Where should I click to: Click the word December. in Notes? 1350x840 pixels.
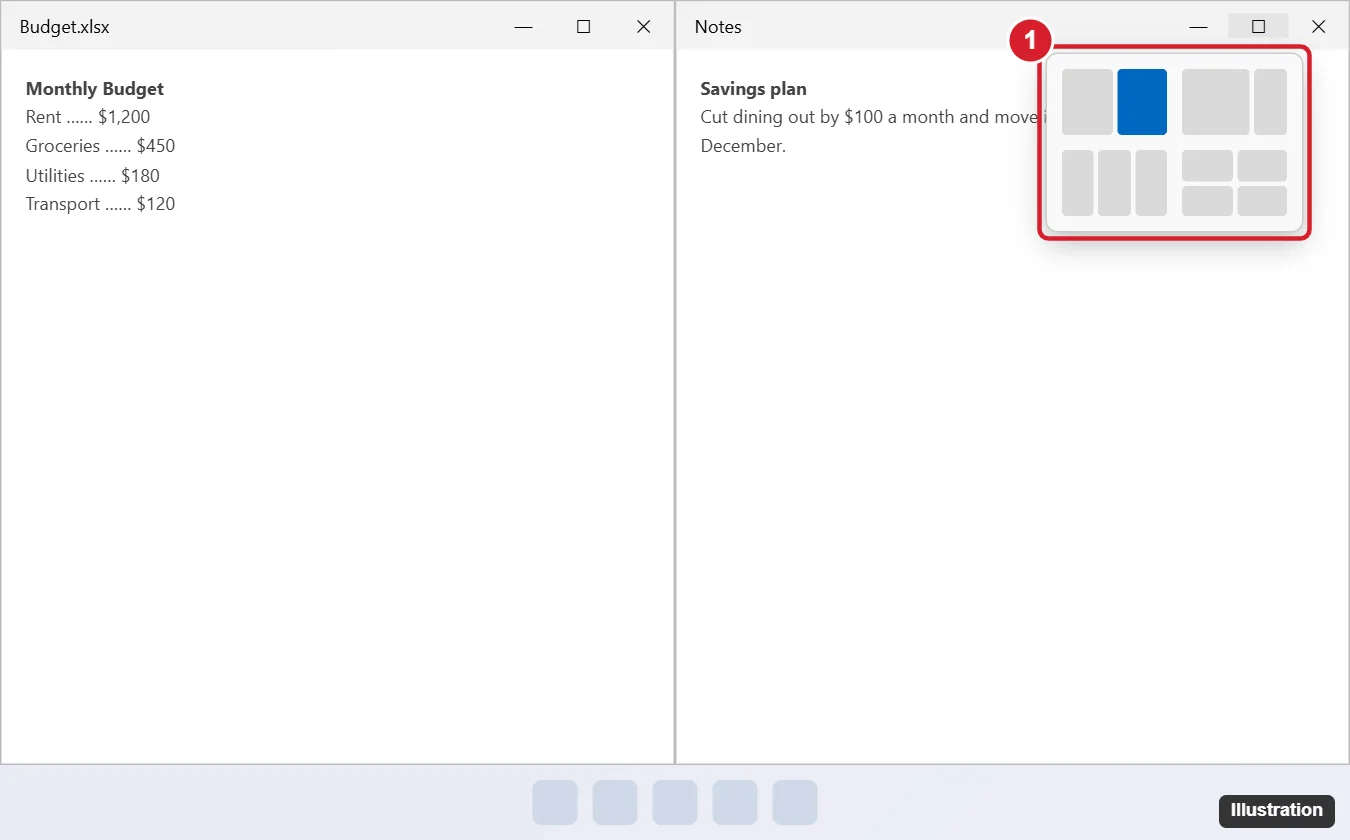click(743, 146)
